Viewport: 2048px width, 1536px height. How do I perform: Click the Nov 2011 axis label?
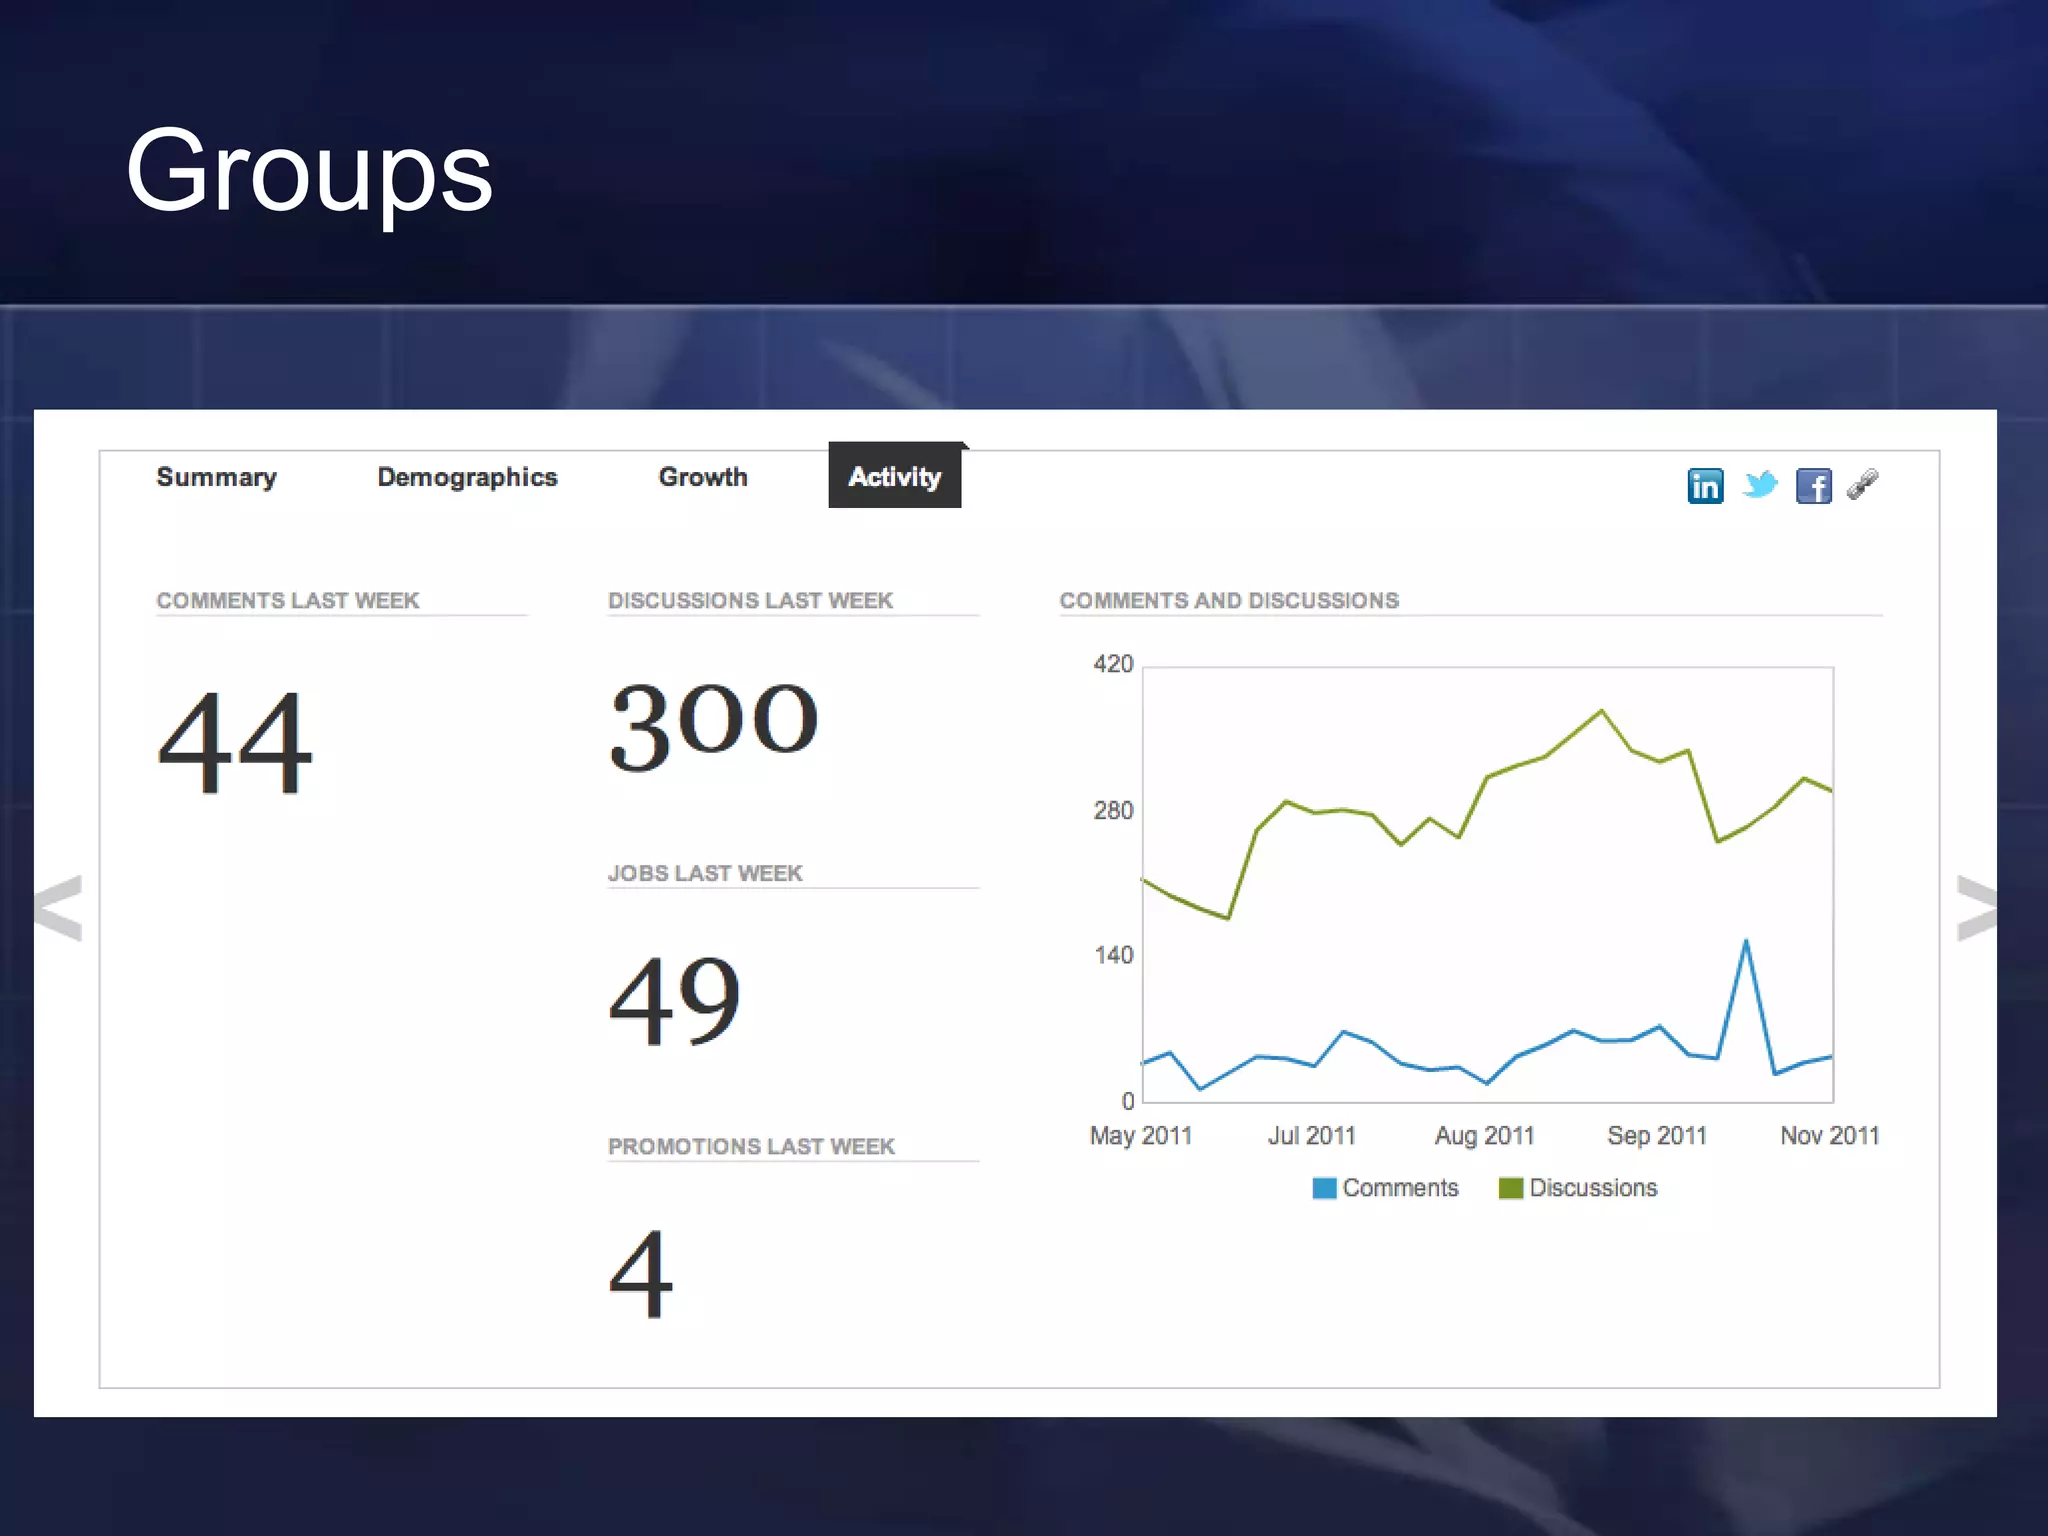coord(1830,1136)
